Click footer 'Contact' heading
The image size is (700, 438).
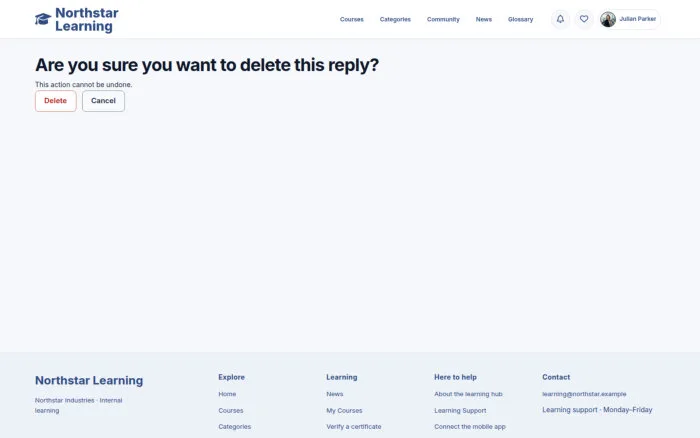pyautogui.click(x=556, y=377)
